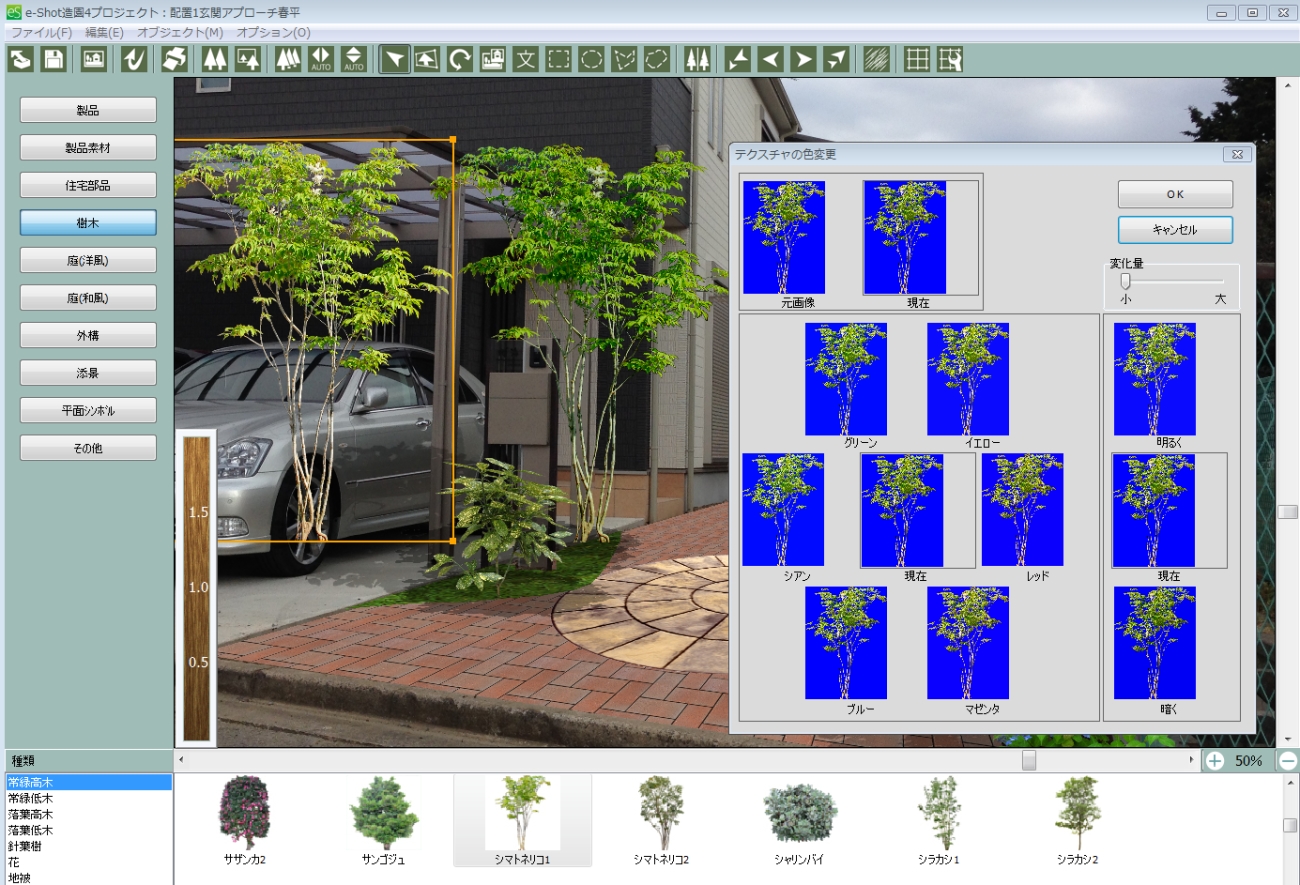
Task: Click the right-pointing triangle toolbar icon
Action: point(803,59)
